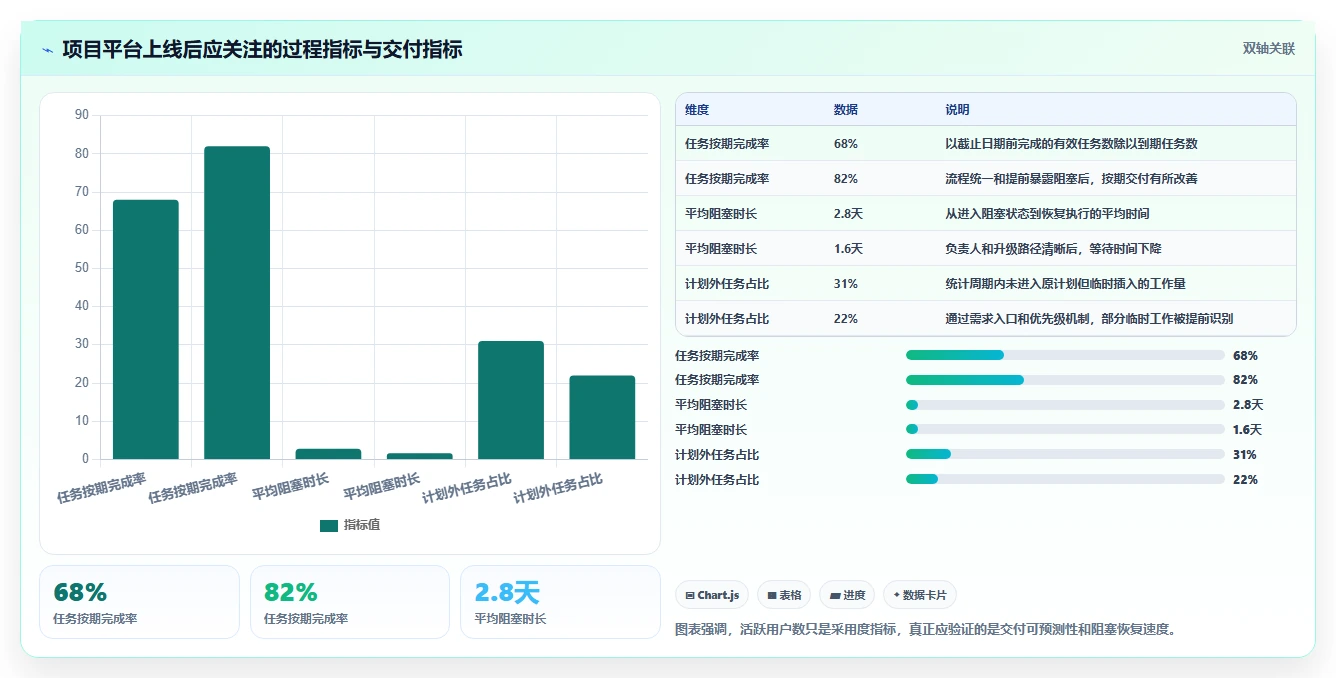Click the progress bar showing 2.8天

pyautogui.click(x=1065, y=405)
